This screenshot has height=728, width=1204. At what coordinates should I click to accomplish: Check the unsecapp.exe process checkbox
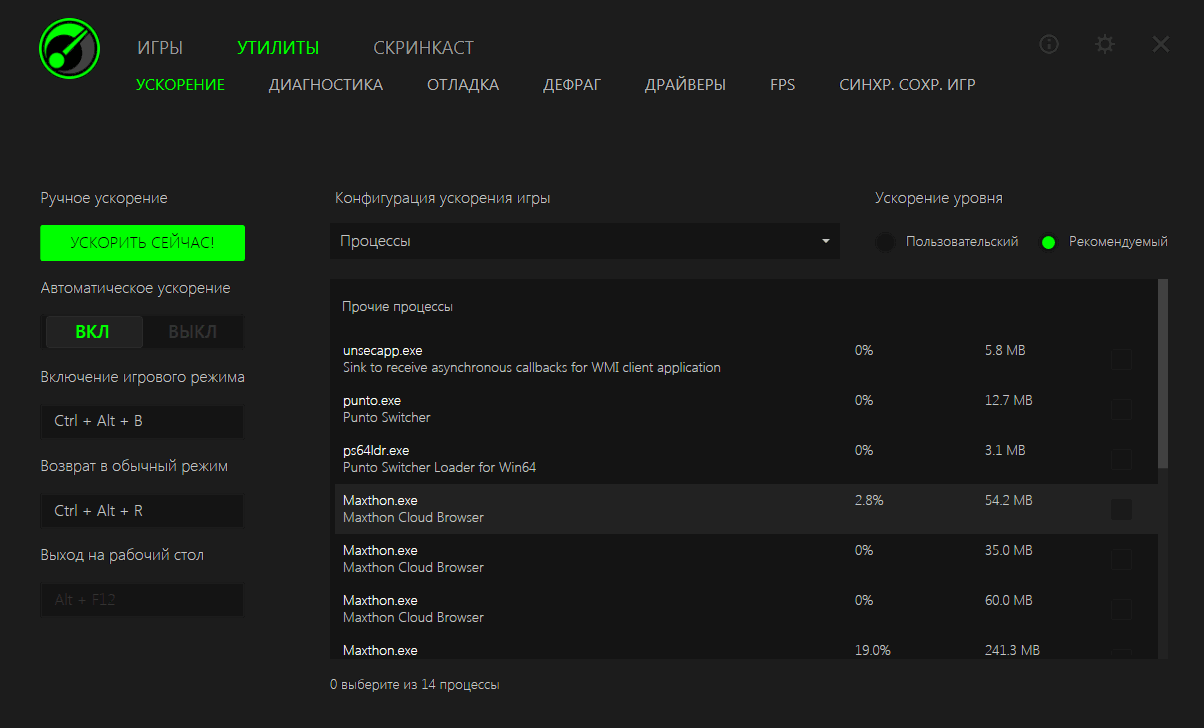pos(1121,359)
